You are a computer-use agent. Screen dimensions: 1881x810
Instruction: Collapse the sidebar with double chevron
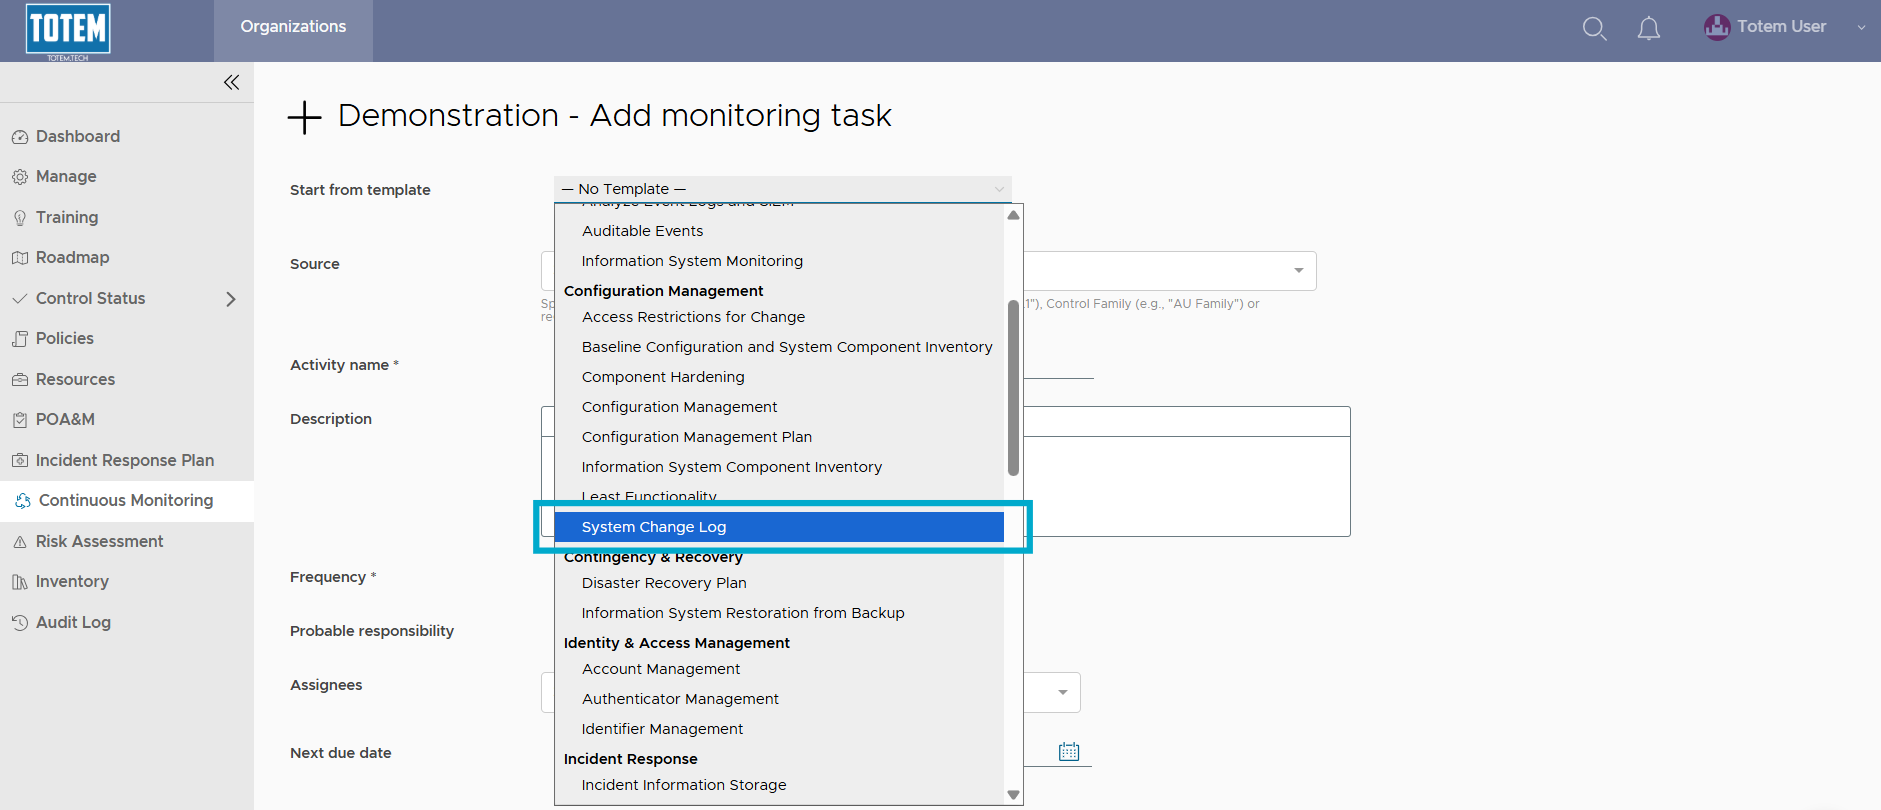[x=231, y=82]
